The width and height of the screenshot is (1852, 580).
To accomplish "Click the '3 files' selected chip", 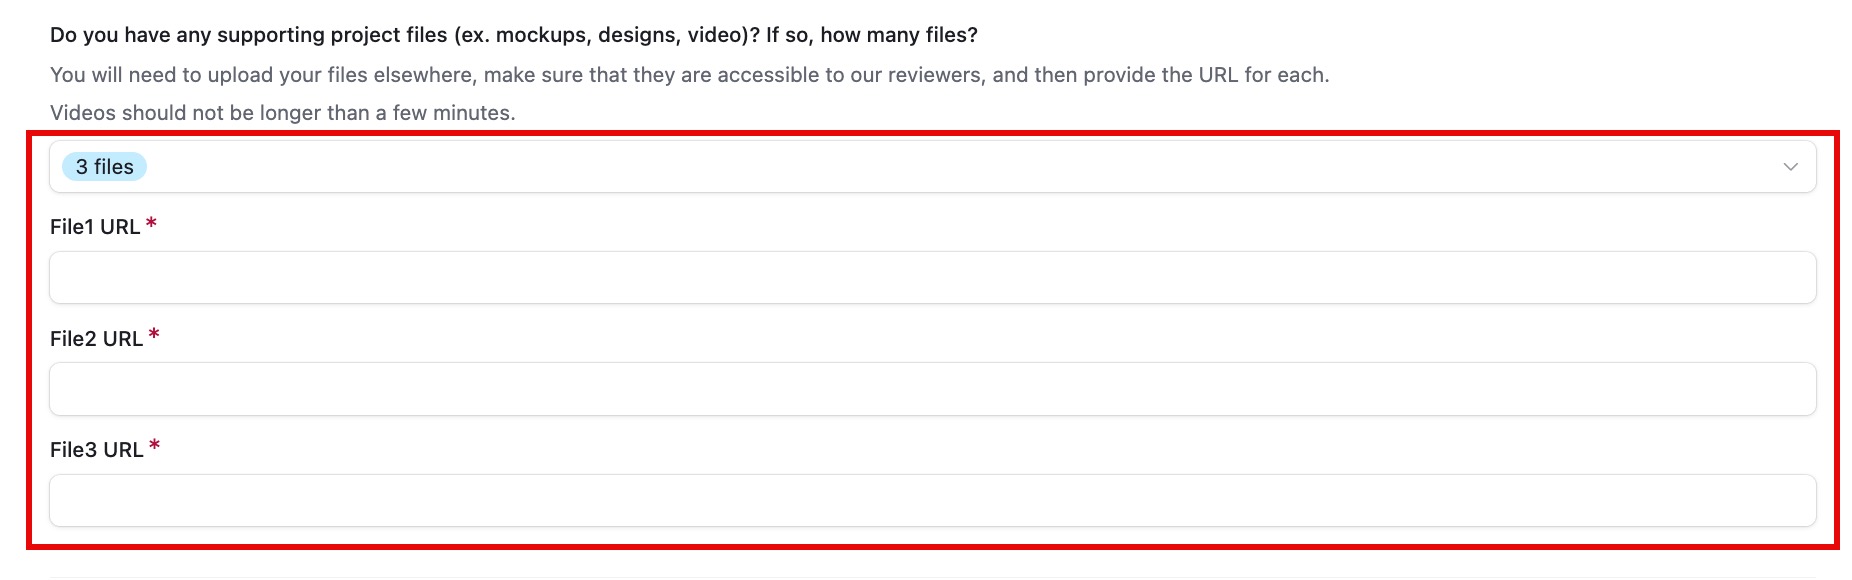I will click(x=104, y=167).
